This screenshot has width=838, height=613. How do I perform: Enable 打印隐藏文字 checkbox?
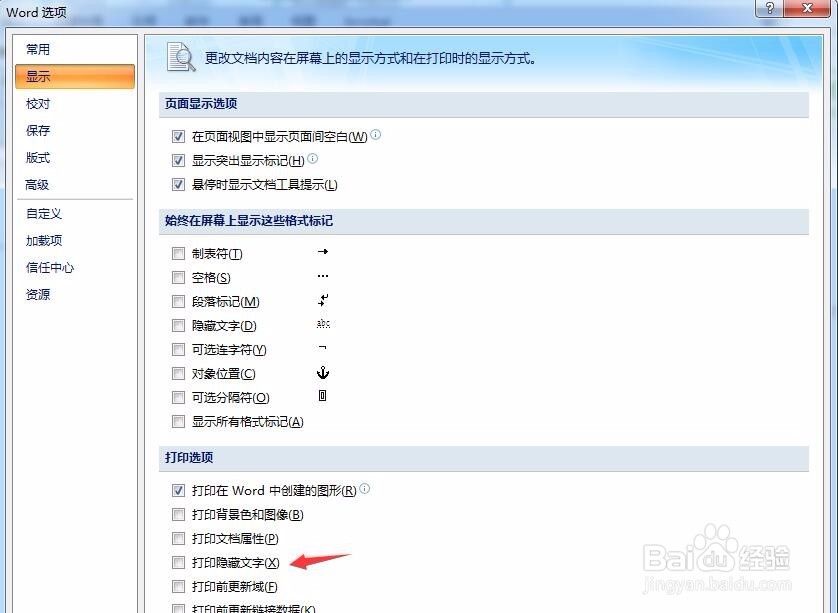[179, 562]
